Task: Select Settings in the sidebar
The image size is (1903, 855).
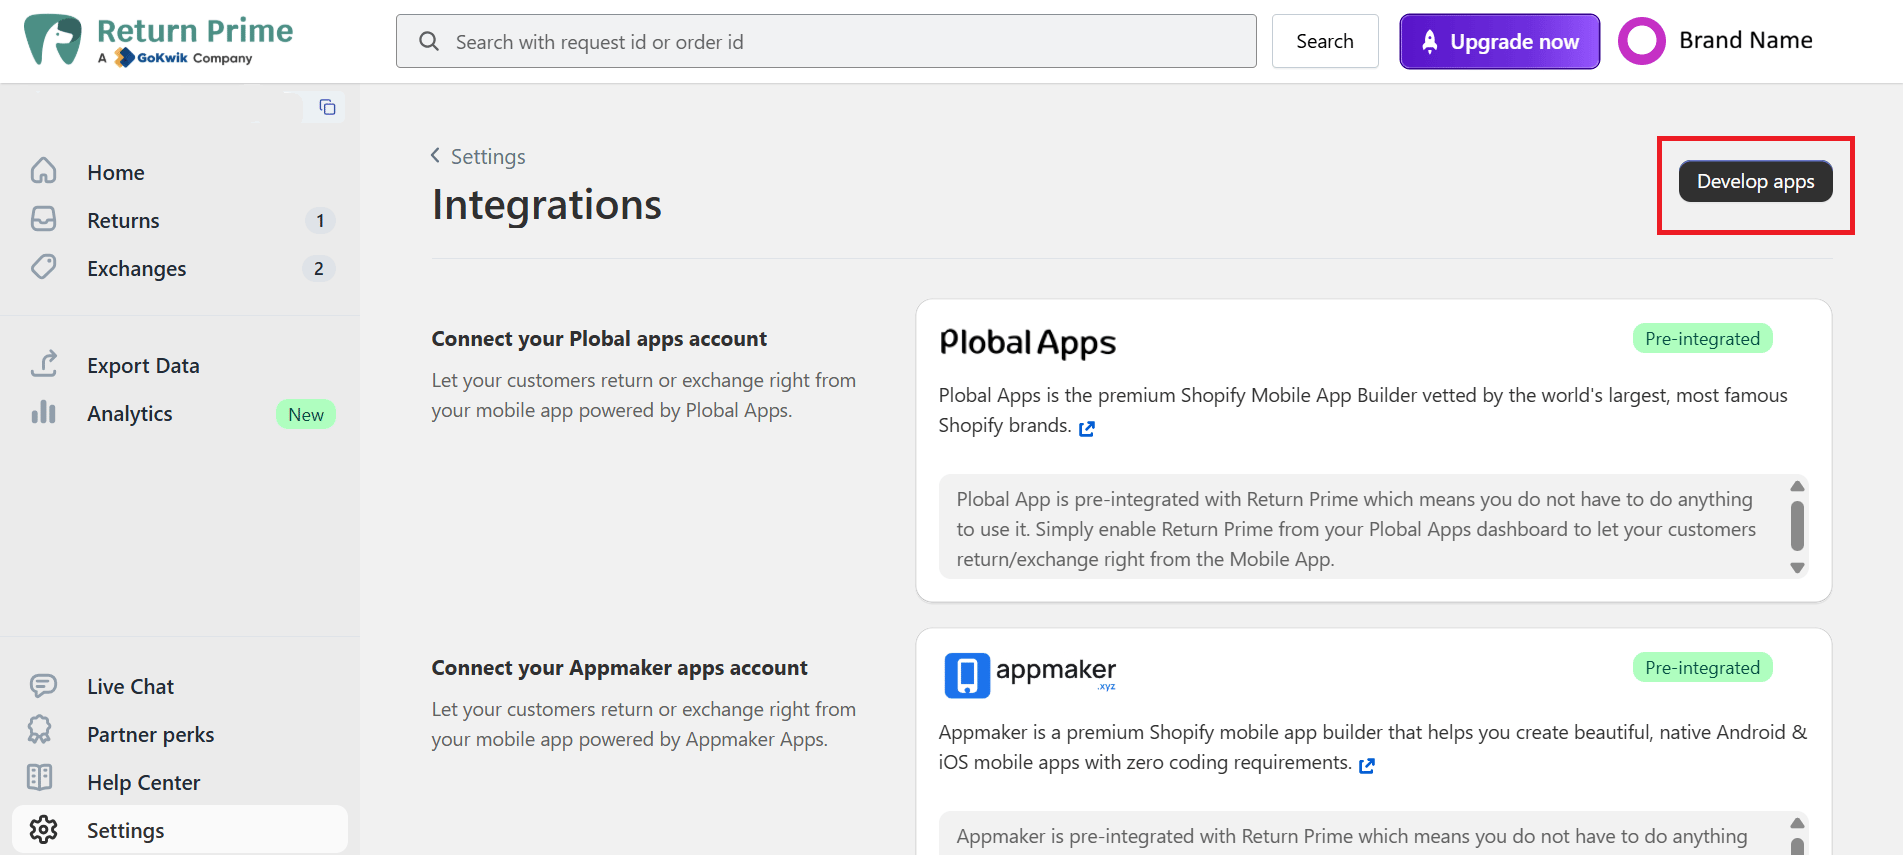Action: [180, 830]
